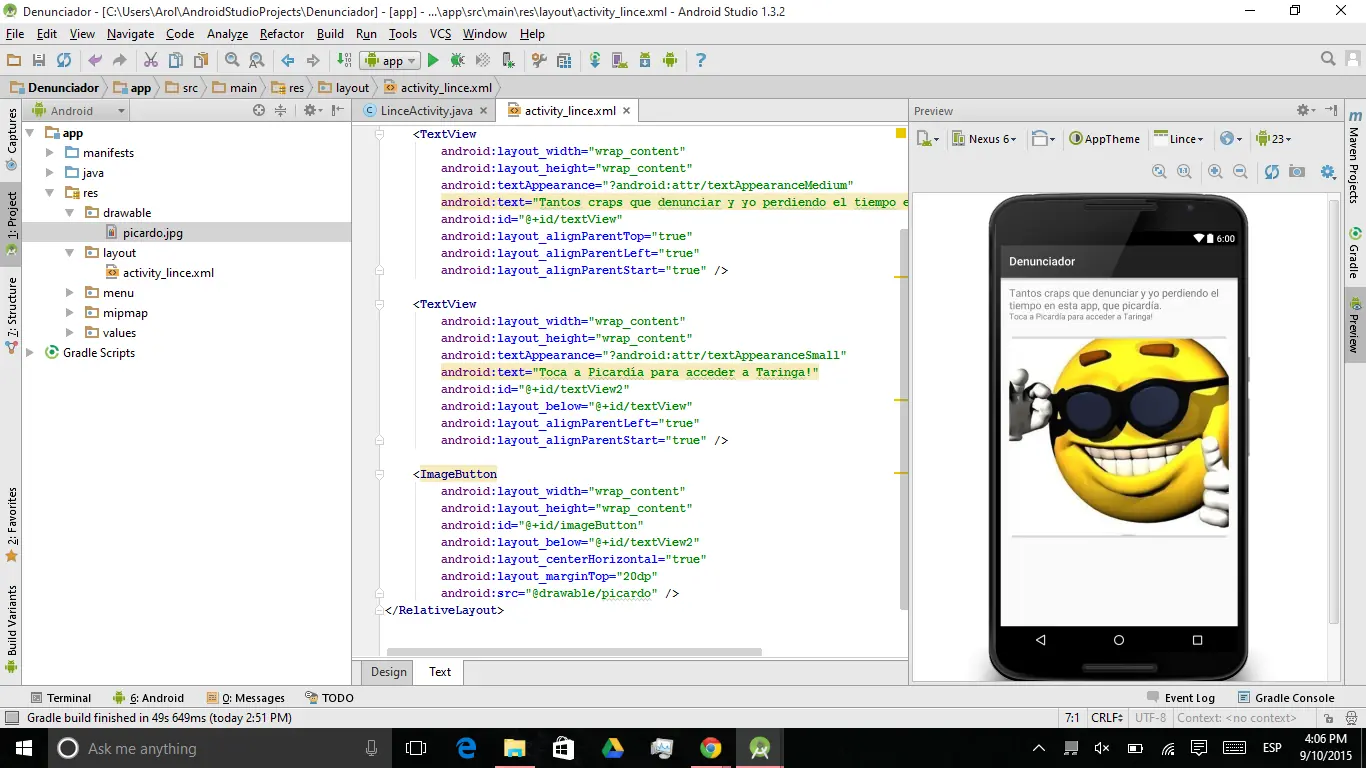Open the Build menu
1366x768 pixels.
tap(330, 34)
